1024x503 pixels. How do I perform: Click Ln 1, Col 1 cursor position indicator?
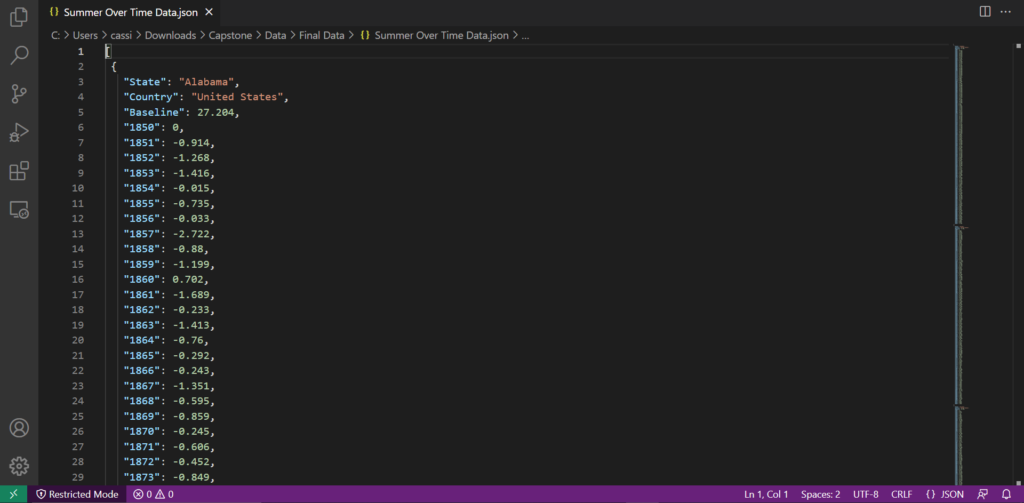[x=766, y=494]
